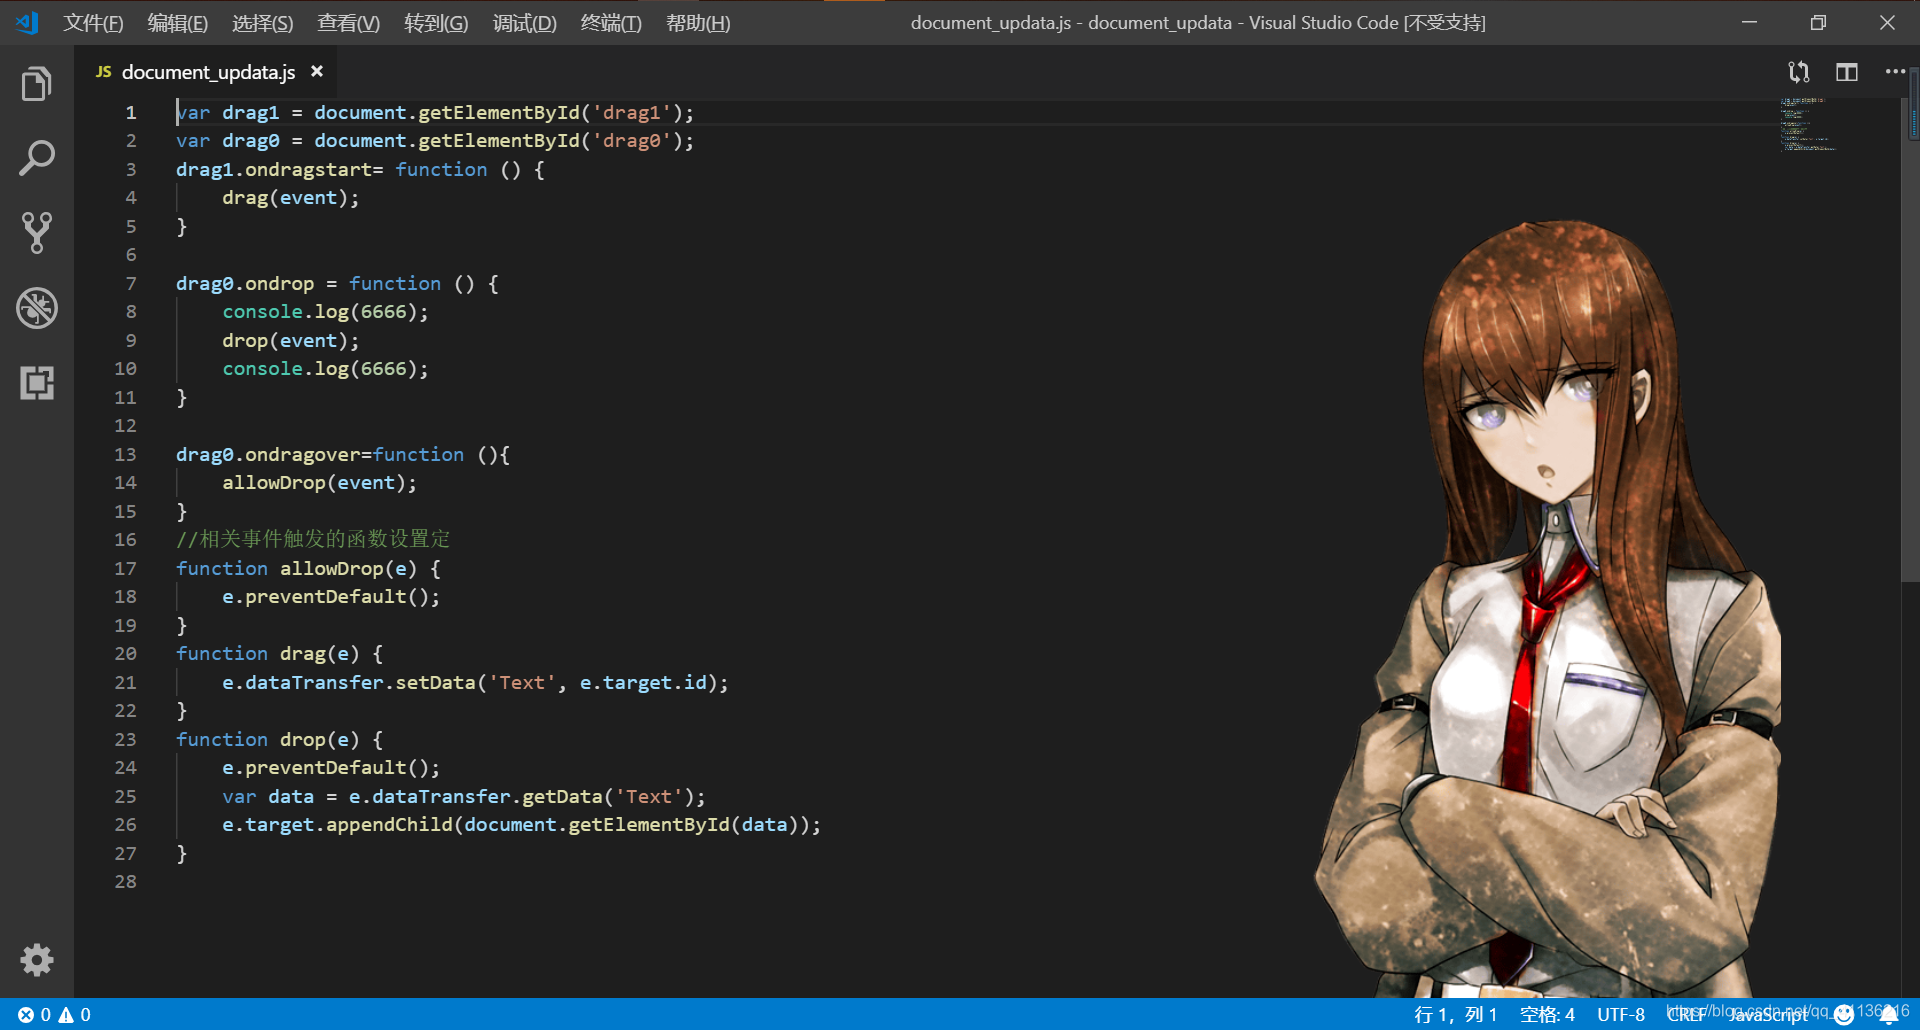Change file encoding UTF-8
The height and width of the screenshot is (1030, 1920).
tap(1621, 1014)
